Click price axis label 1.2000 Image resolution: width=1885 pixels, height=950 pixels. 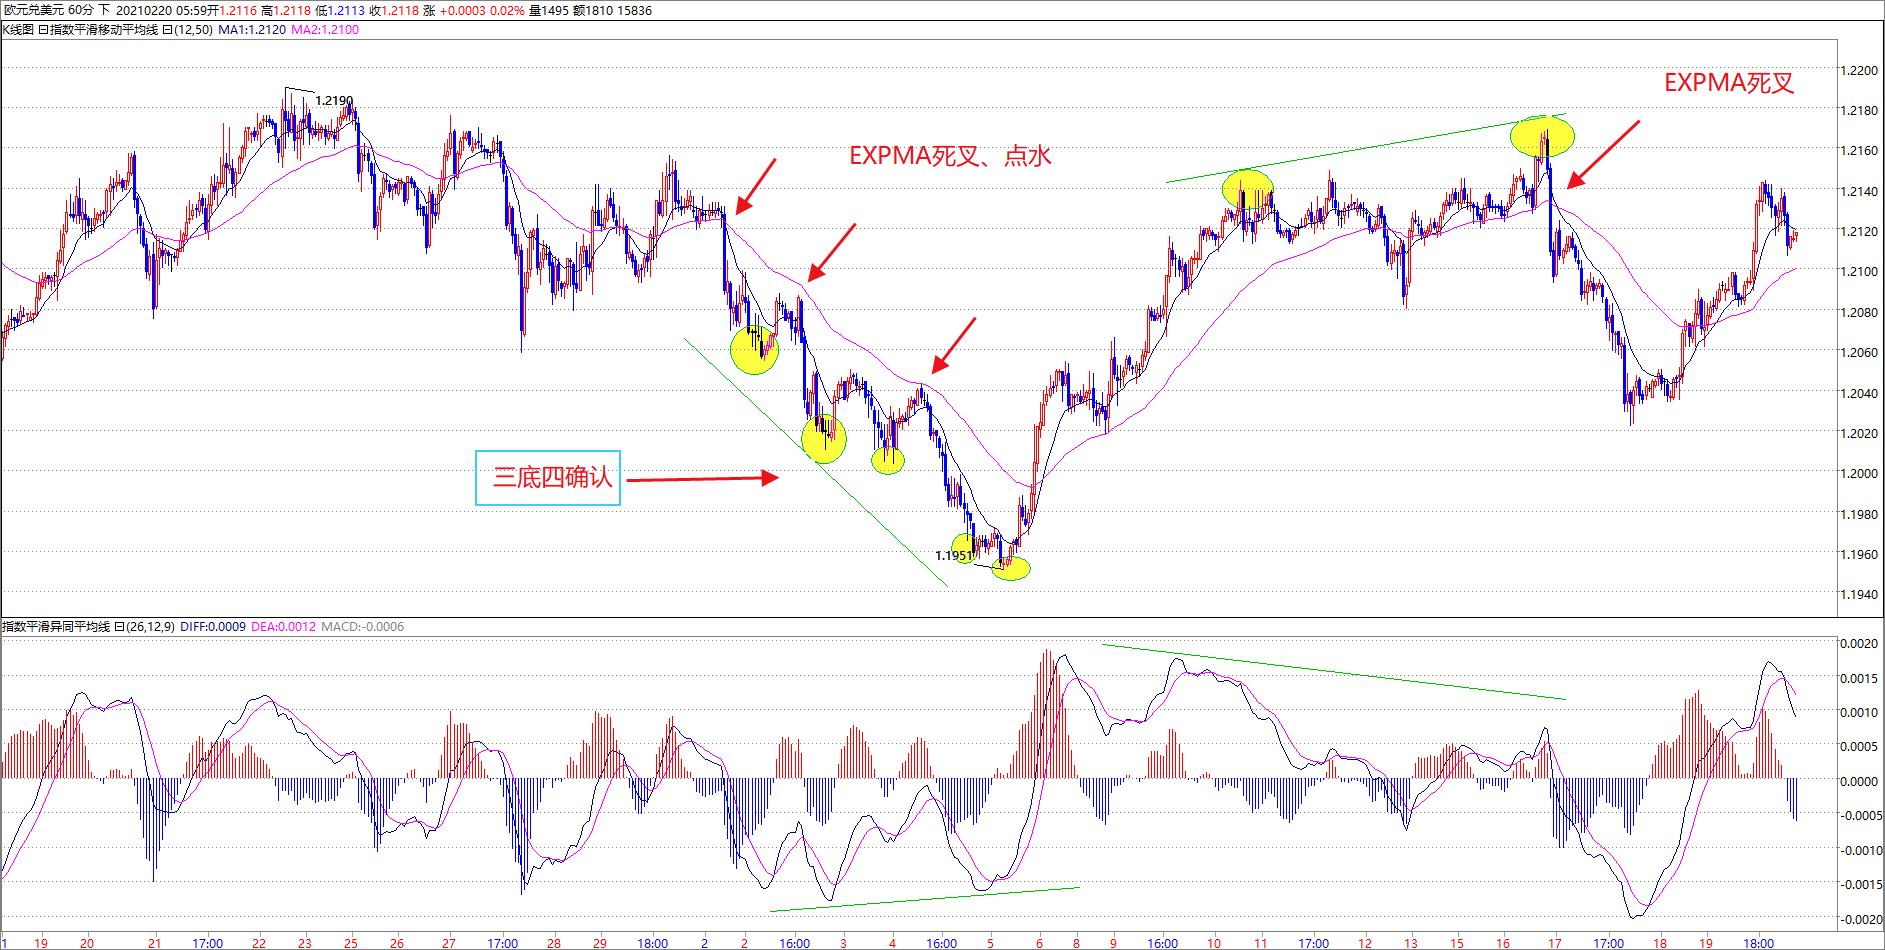coord(1859,473)
